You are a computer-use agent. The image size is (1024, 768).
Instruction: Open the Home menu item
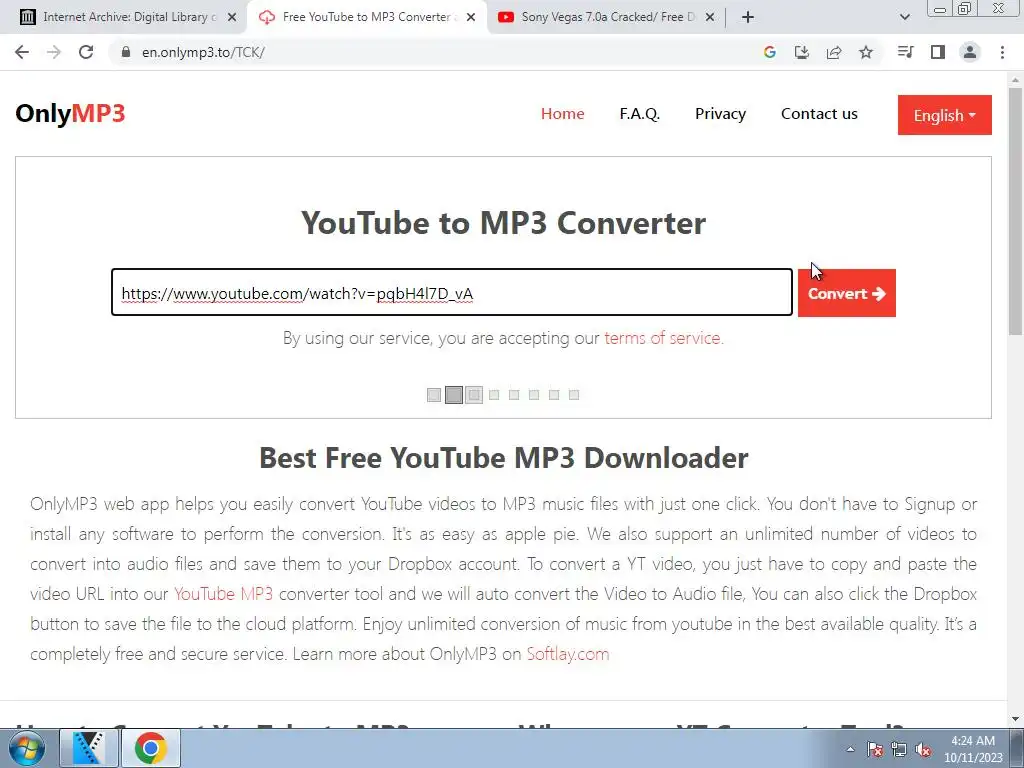click(x=562, y=114)
